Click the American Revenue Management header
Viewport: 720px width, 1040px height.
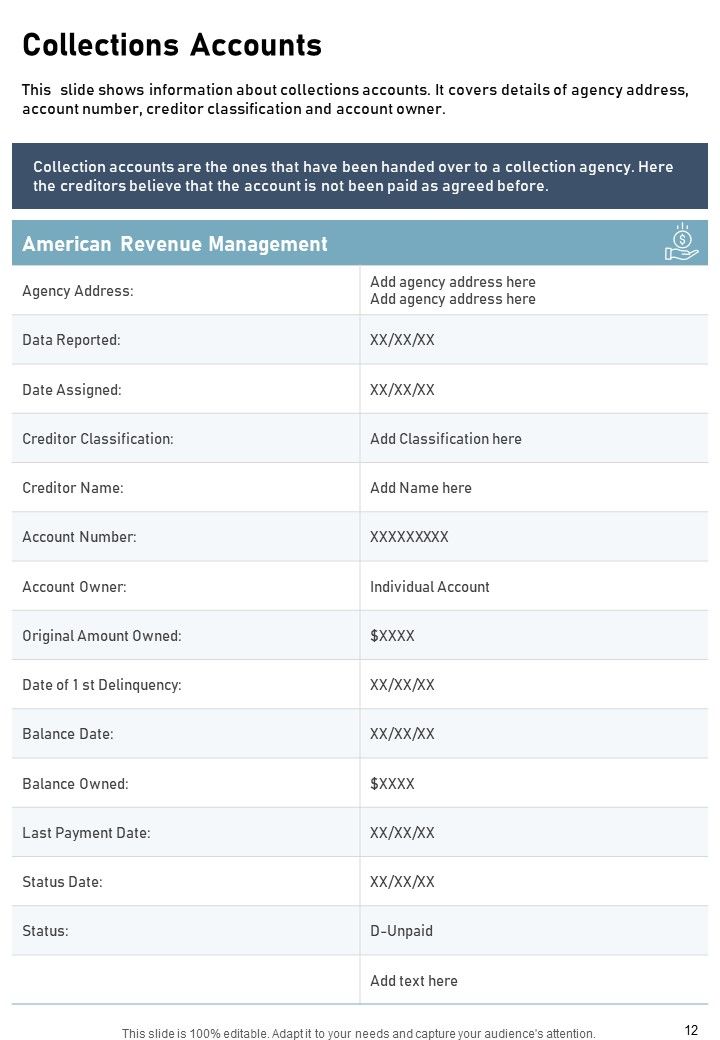pos(175,244)
